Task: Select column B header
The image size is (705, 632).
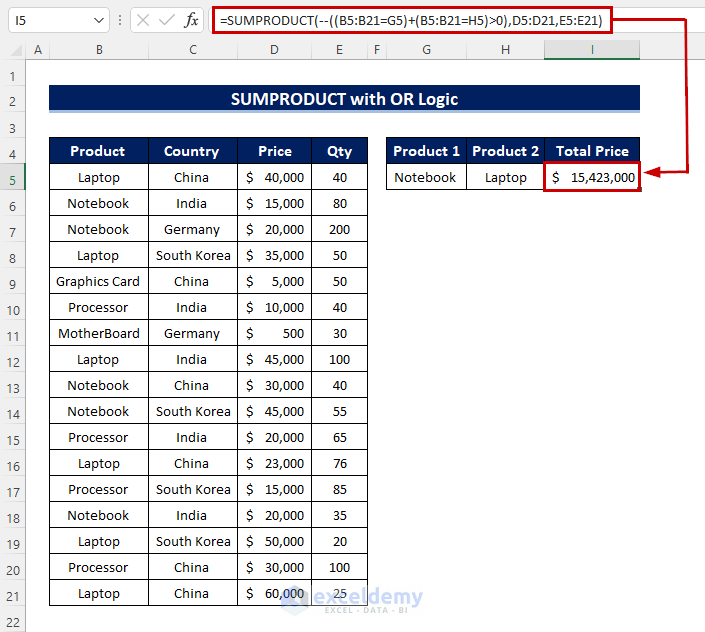Action: pyautogui.click(x=99, y=50)
